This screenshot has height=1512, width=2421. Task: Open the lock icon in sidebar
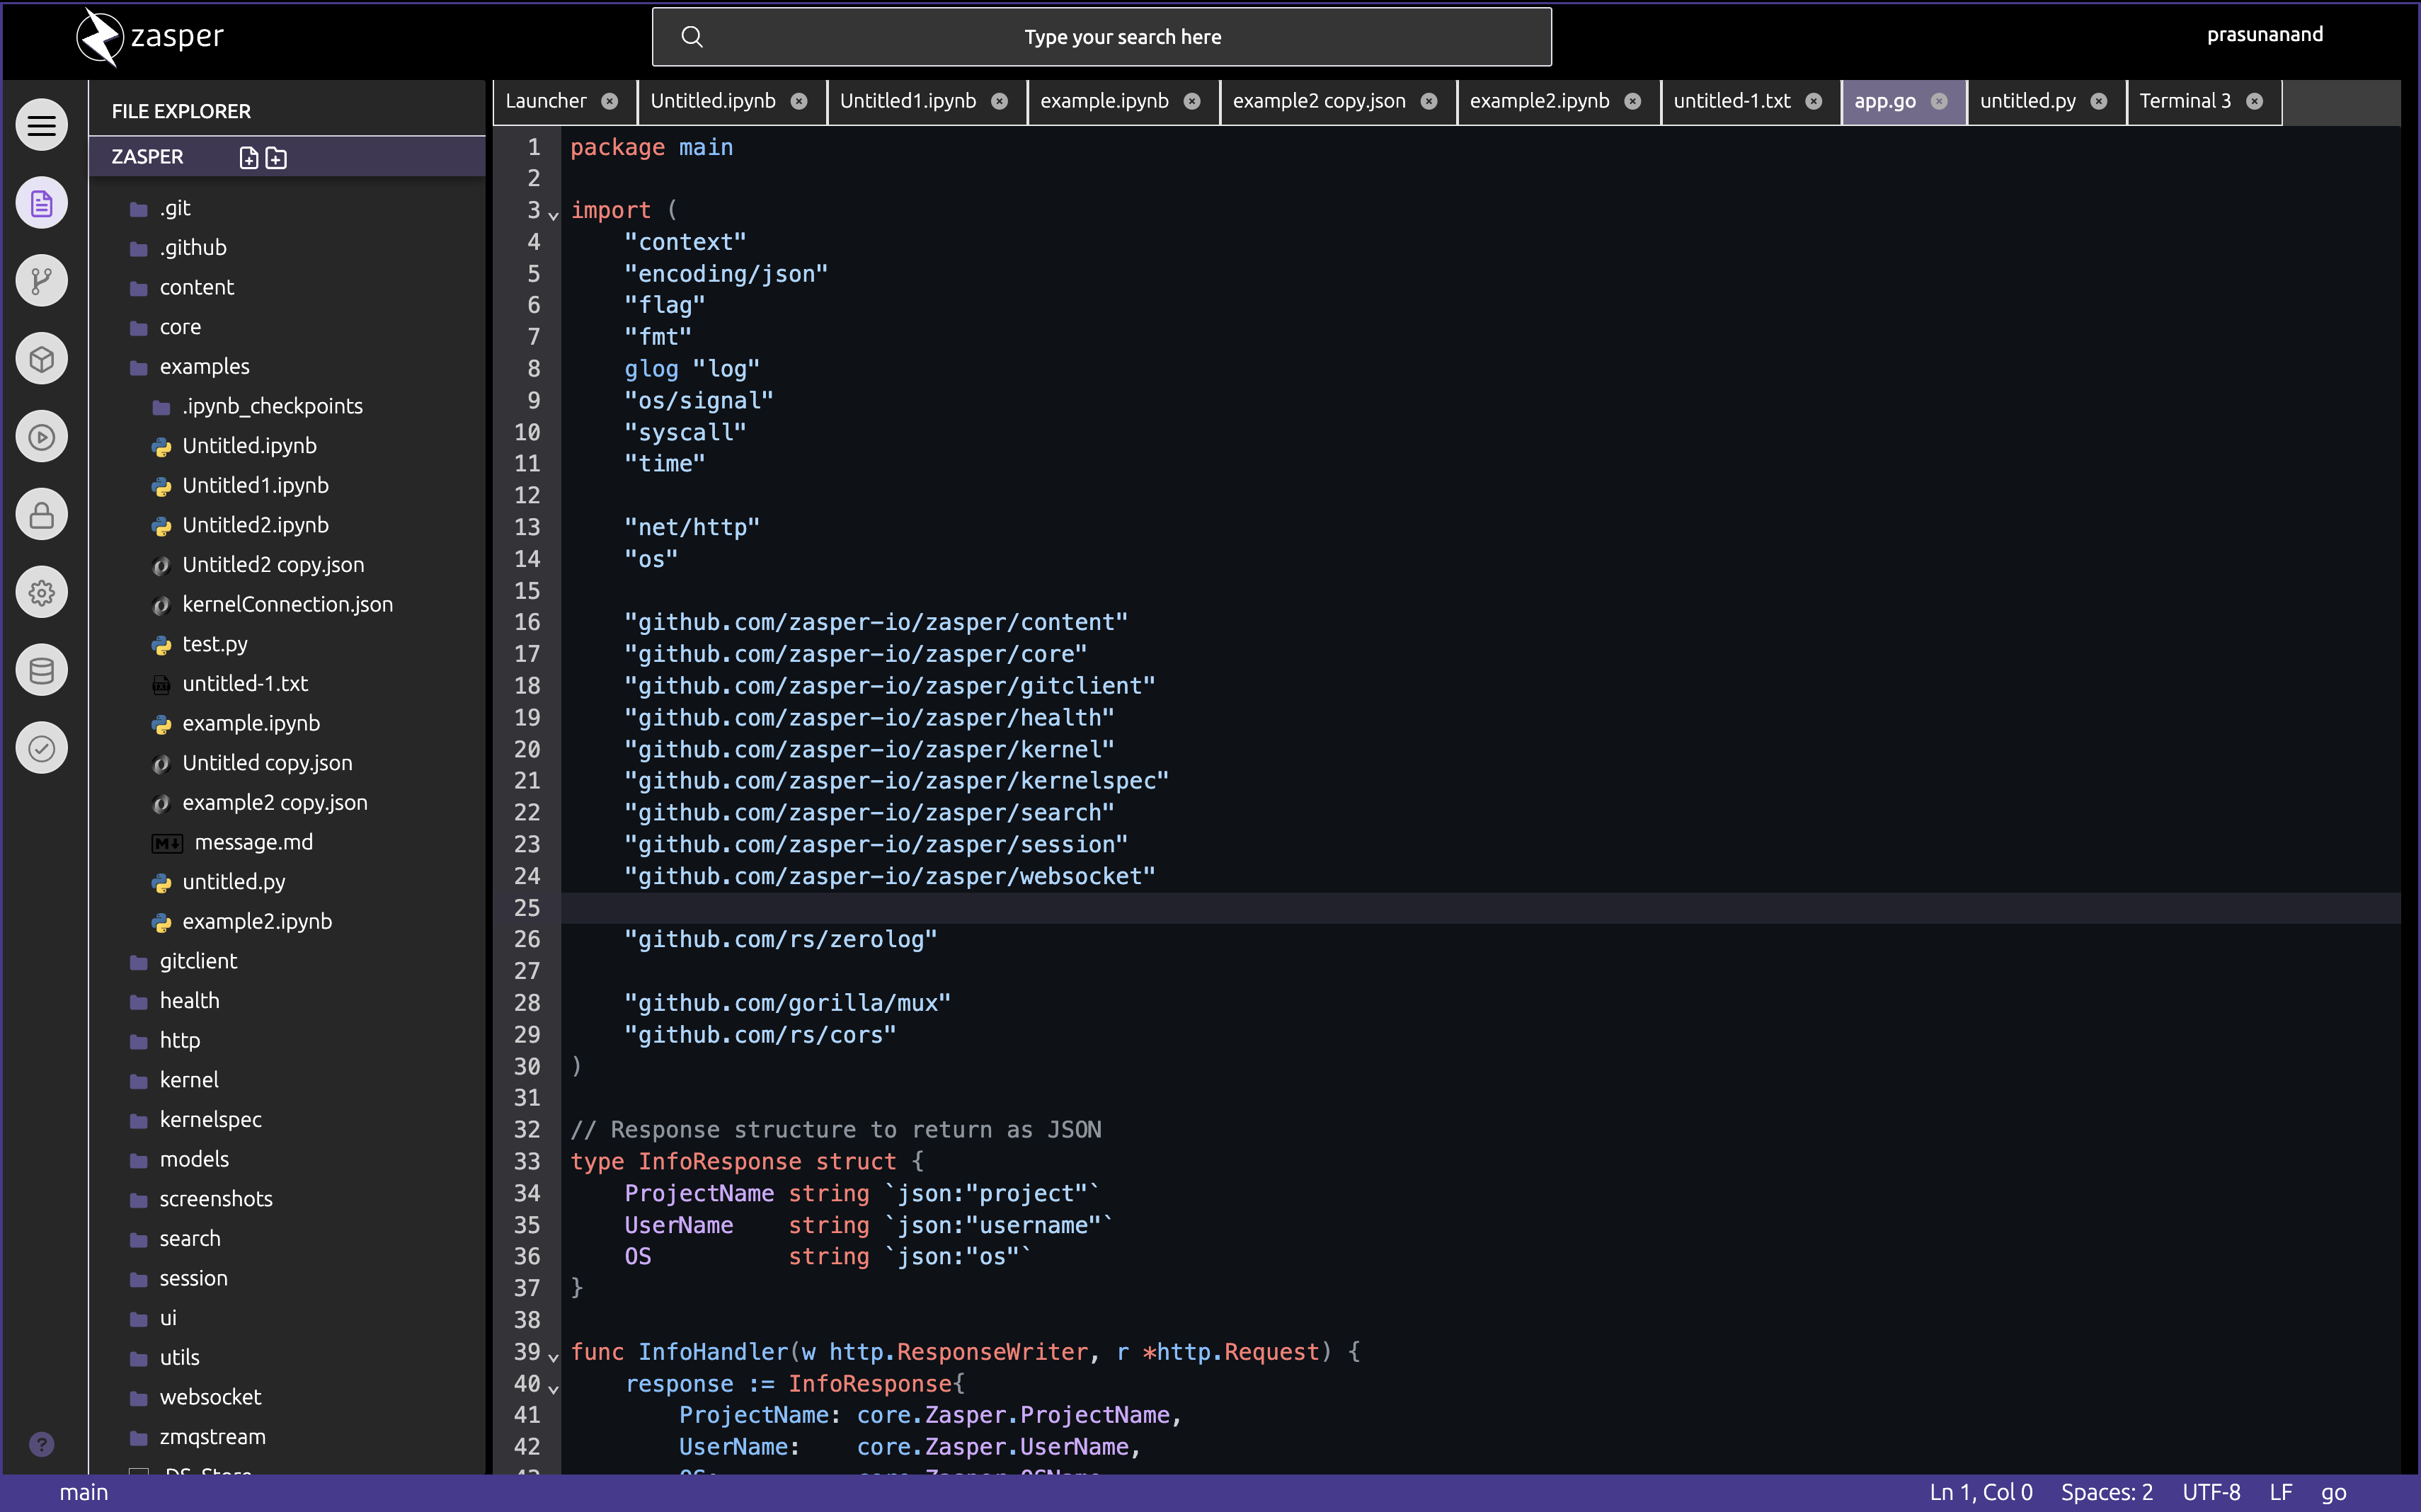tap(41, 515)
